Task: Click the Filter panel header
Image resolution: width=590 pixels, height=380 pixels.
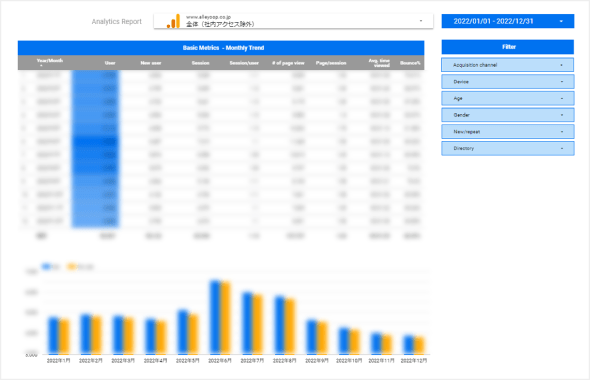Action: point(508,47)
